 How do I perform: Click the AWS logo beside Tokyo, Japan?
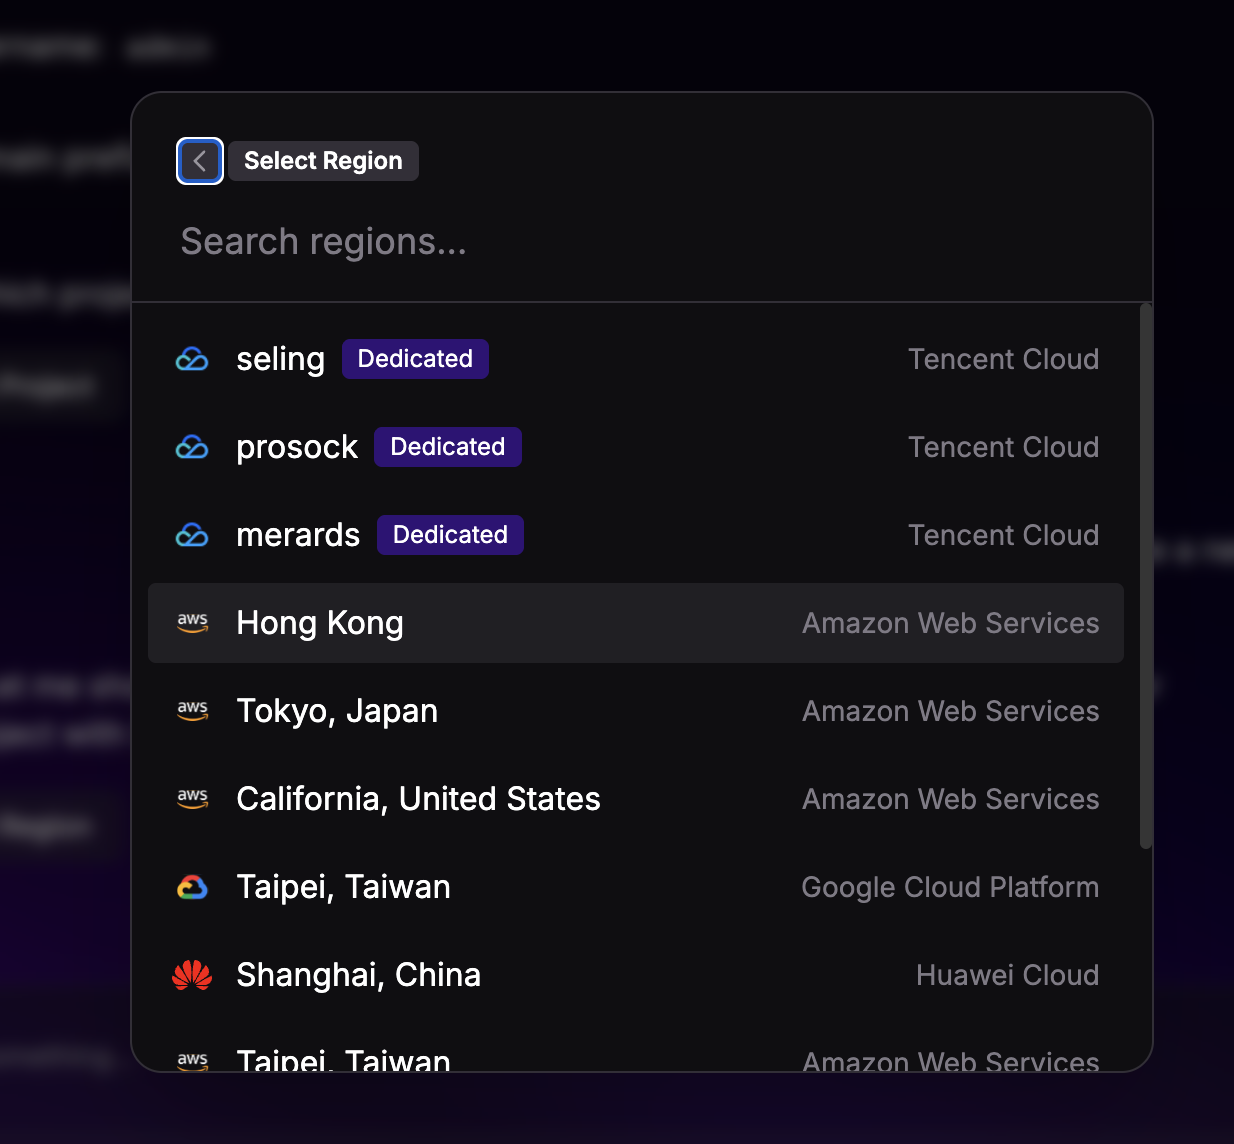[x=192, y=711]
